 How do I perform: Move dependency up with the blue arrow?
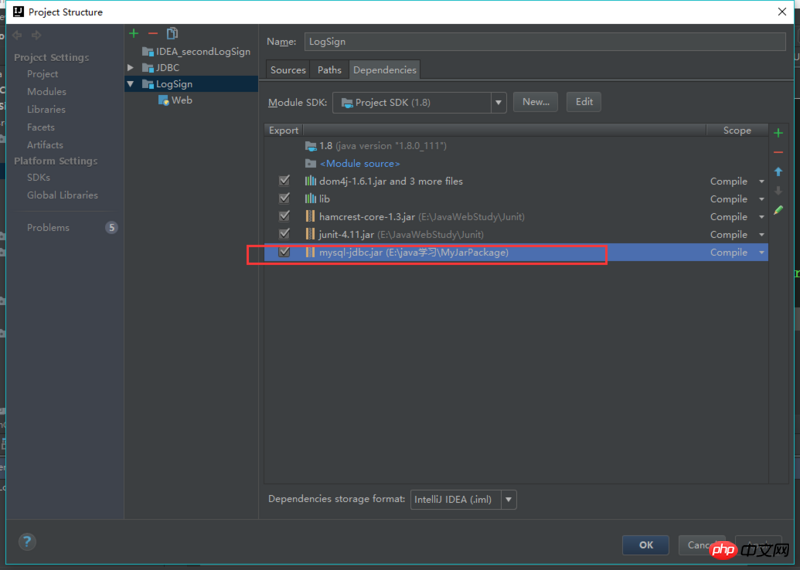(778, 171)
